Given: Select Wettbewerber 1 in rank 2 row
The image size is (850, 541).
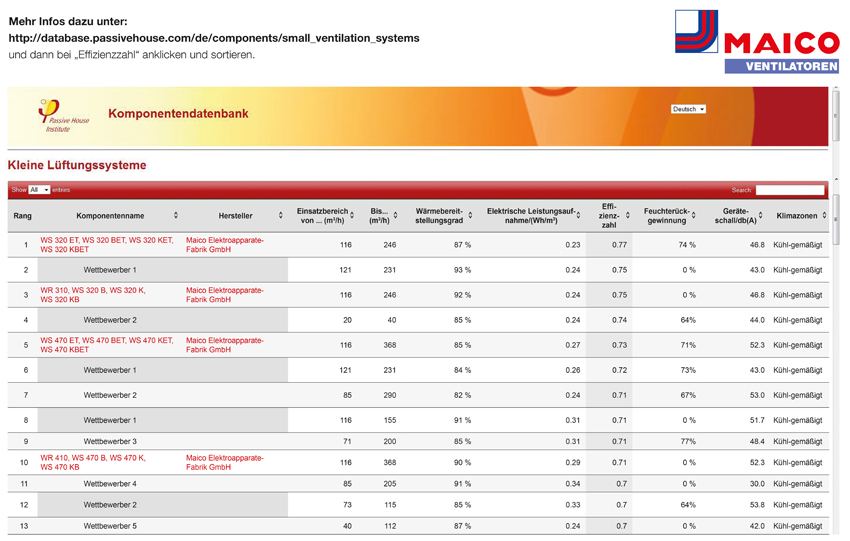Looking at the screenshot, I should 110,270.
